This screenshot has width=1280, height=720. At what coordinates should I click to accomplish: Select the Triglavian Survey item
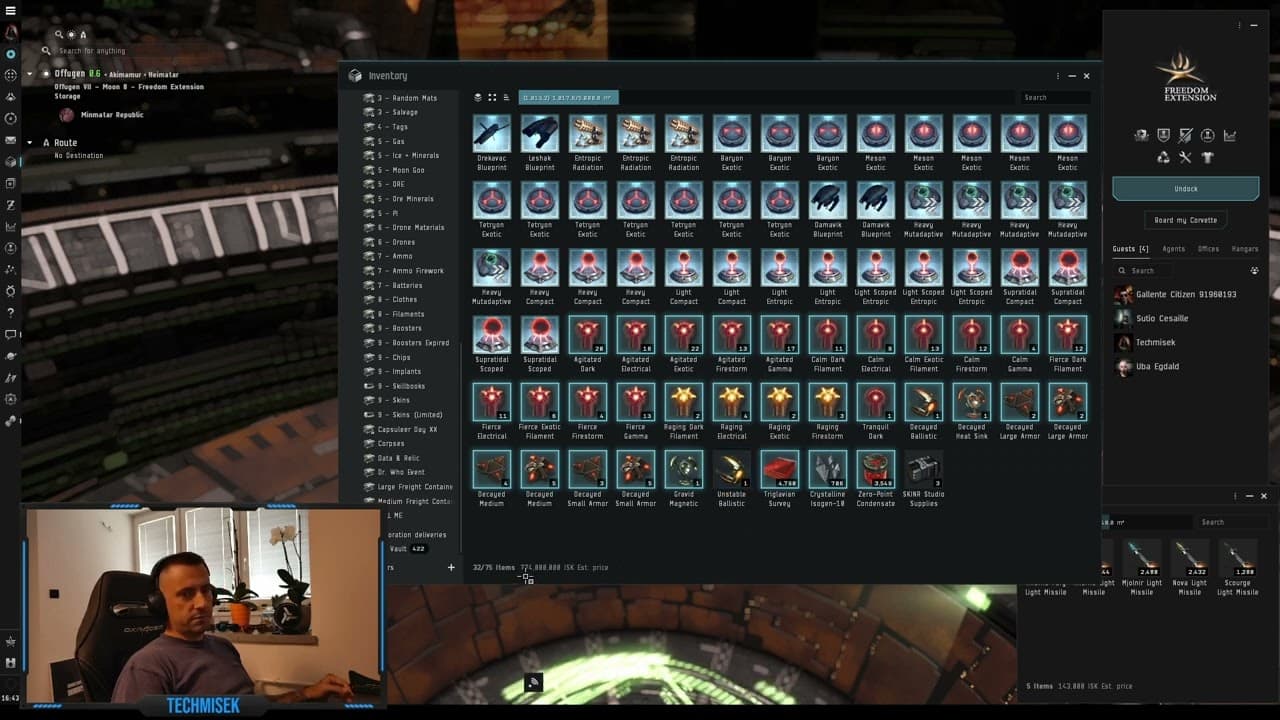(780, 479)
